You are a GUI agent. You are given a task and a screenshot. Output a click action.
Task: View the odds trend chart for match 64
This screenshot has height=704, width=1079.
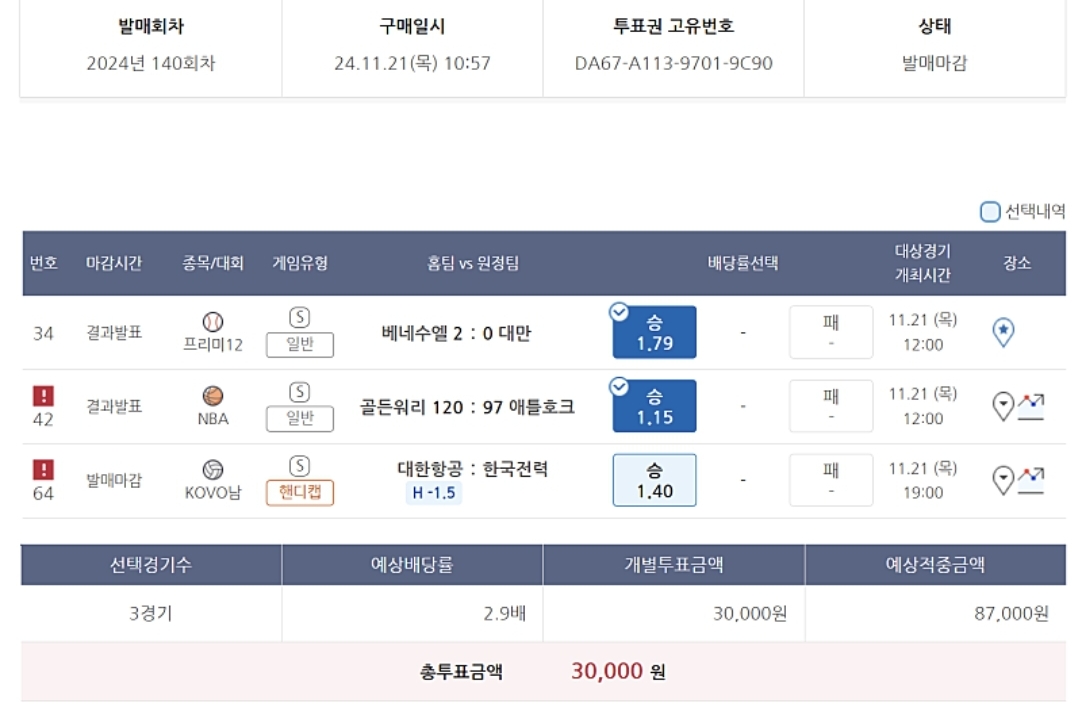pyautogui.click(x=1031, y=481)
